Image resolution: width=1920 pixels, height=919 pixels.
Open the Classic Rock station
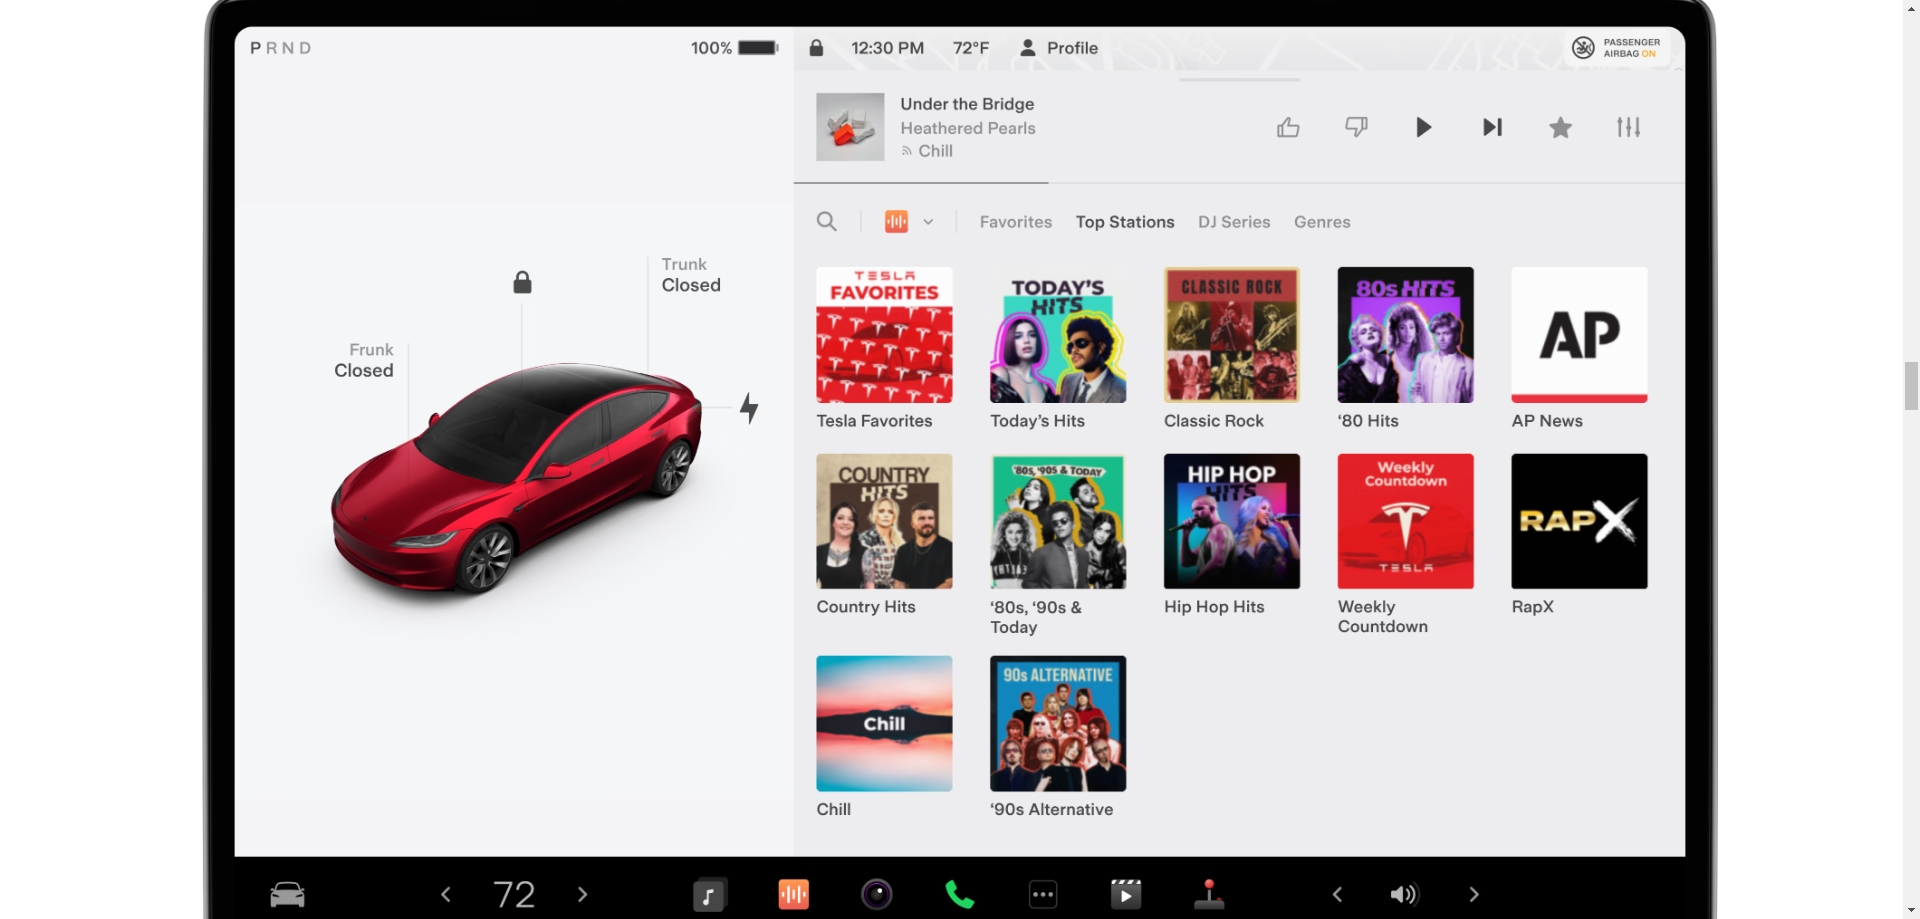pyautogui.click(x=1232, y=335)
